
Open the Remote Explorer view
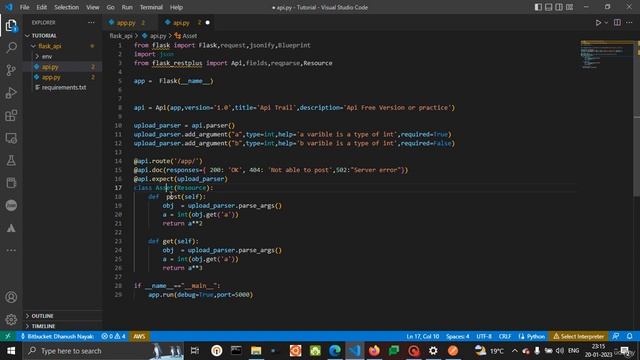pos(11,138)
